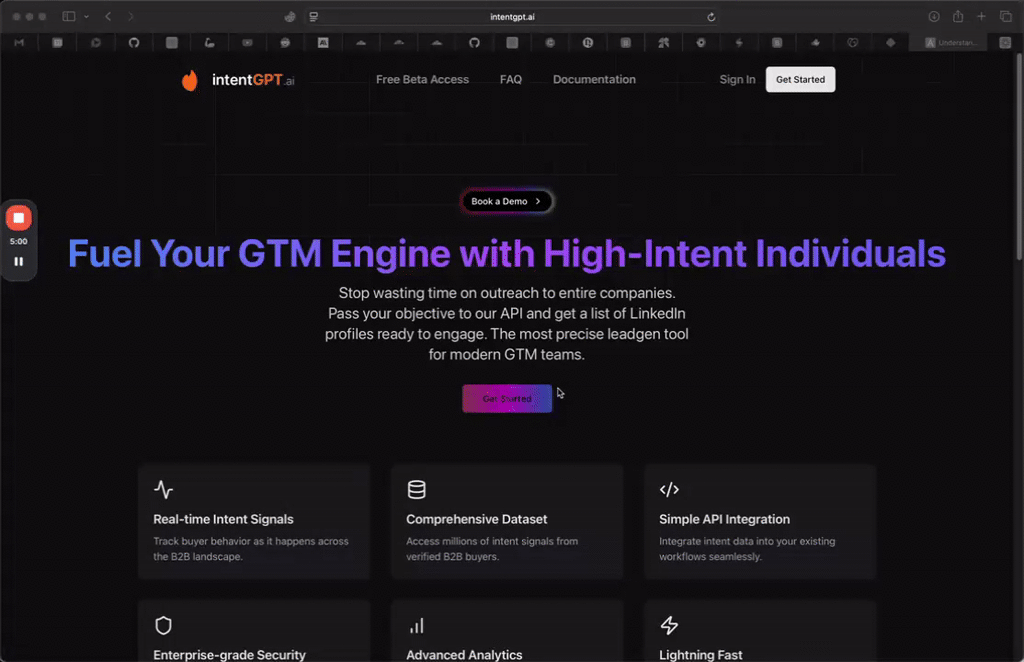Stop the screen recording with the red button

click(18, 218)
